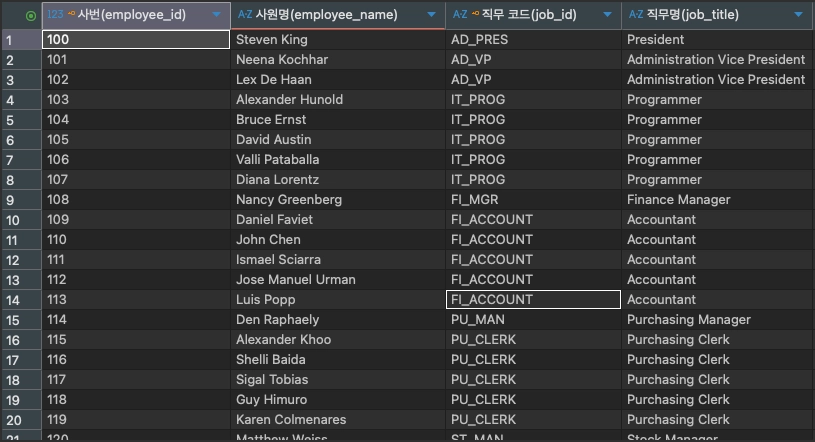The image size is (815, 442).
Task: Select row number 14 header
Action: tap(21, 300)
